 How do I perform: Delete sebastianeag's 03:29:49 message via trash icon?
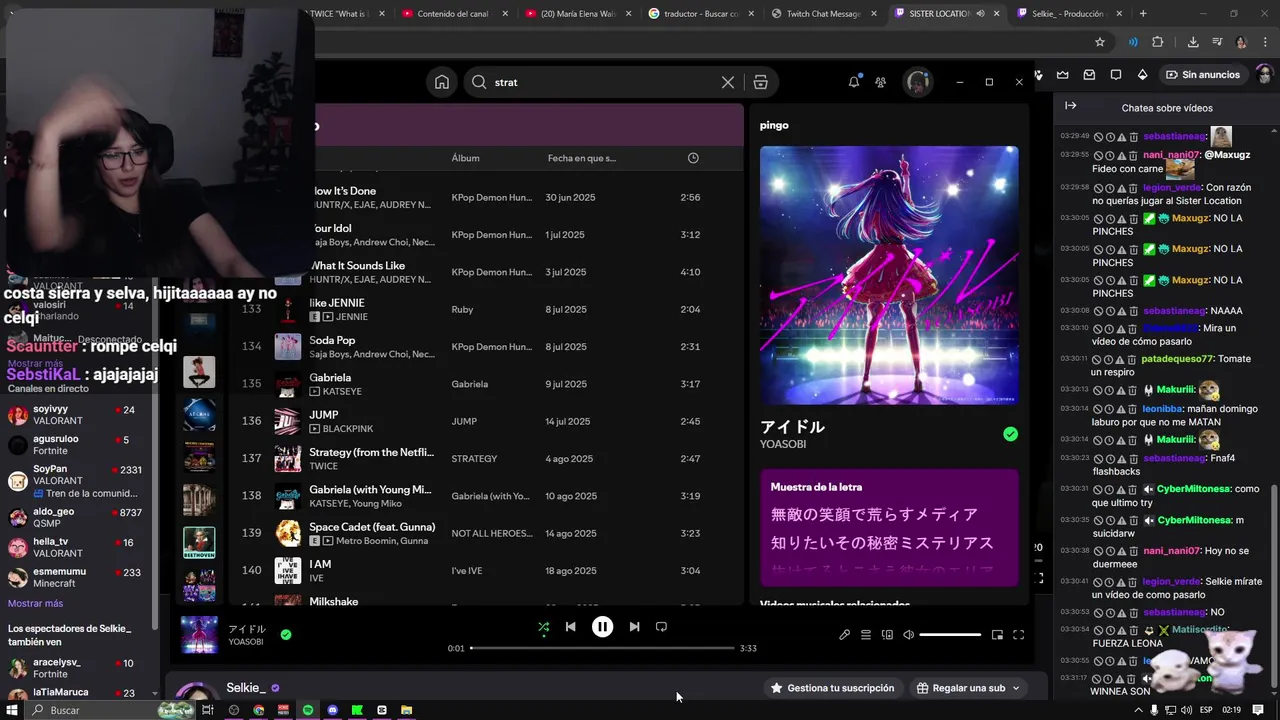click(x=1133, y=136)
